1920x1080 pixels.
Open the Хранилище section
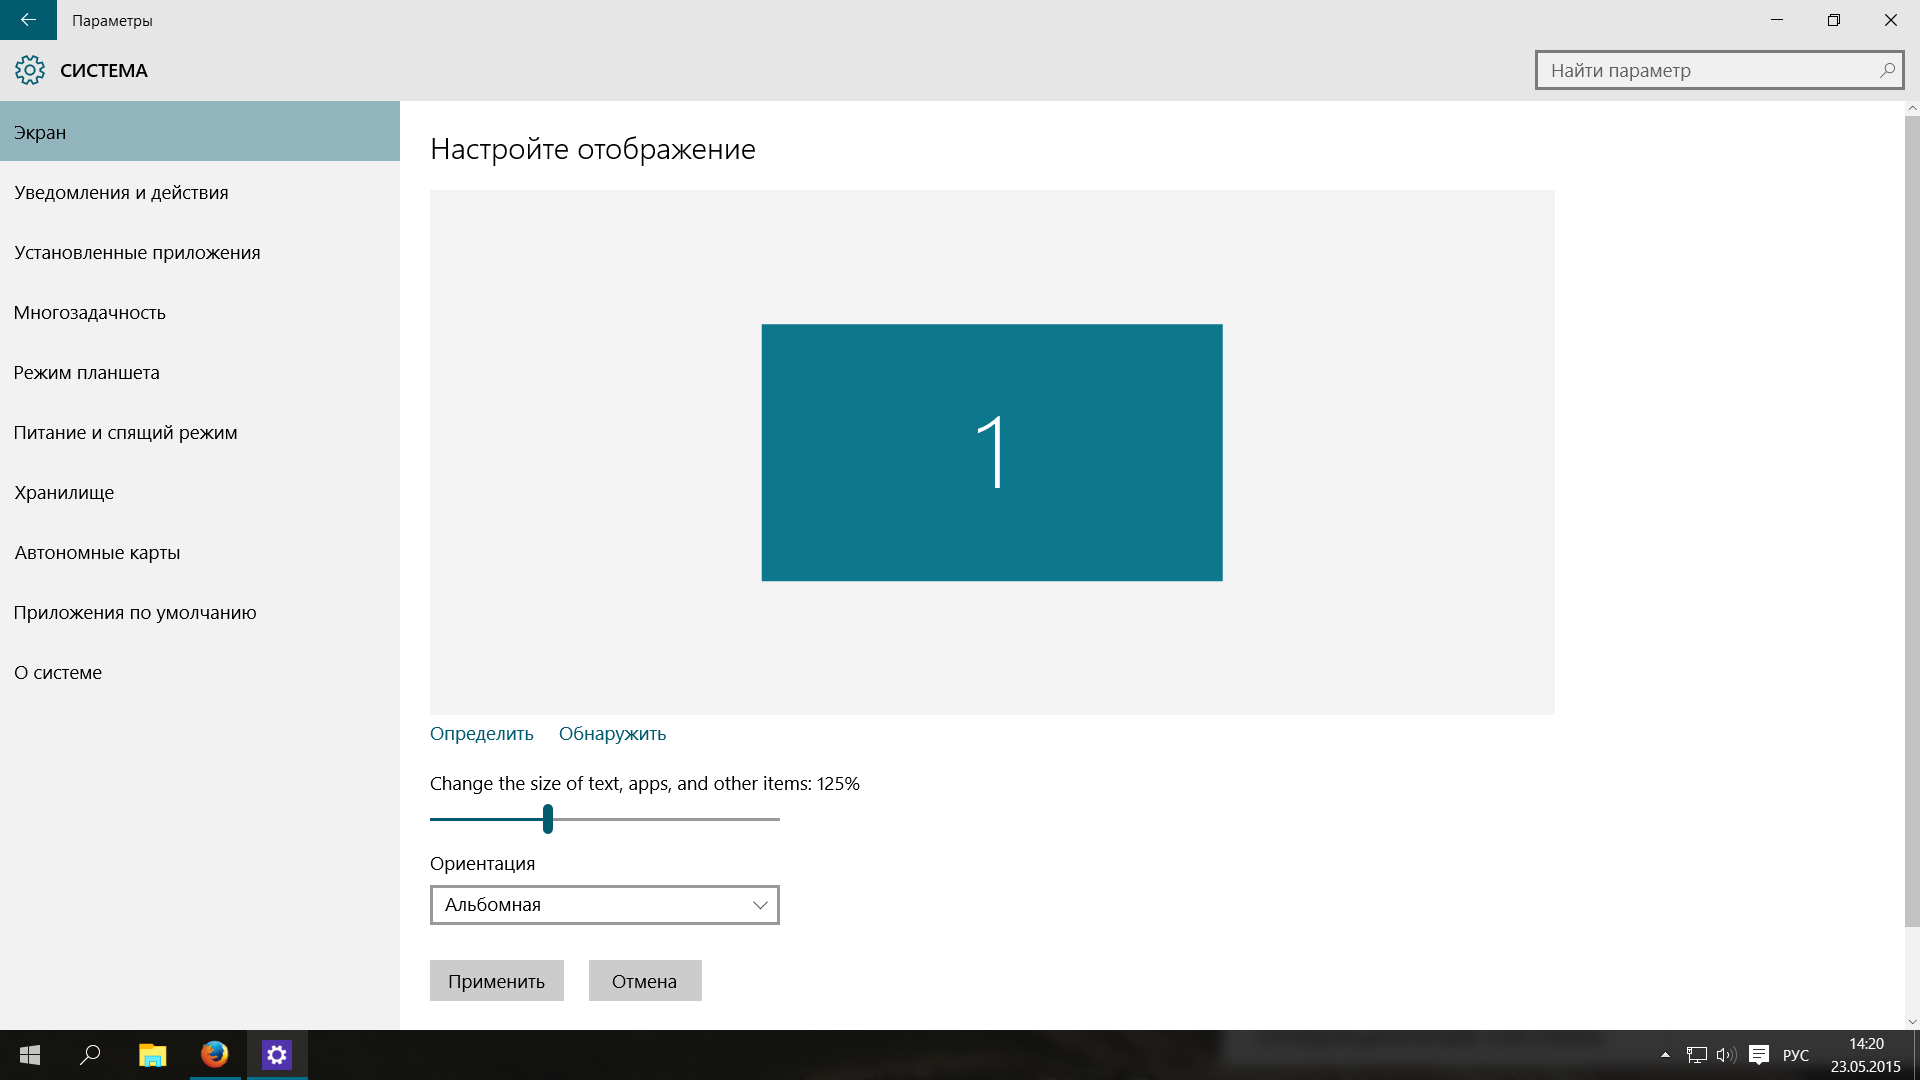point(200,492)
